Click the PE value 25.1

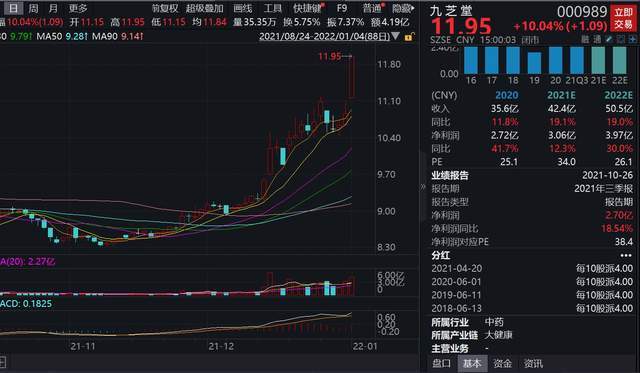tap(509, 162)
